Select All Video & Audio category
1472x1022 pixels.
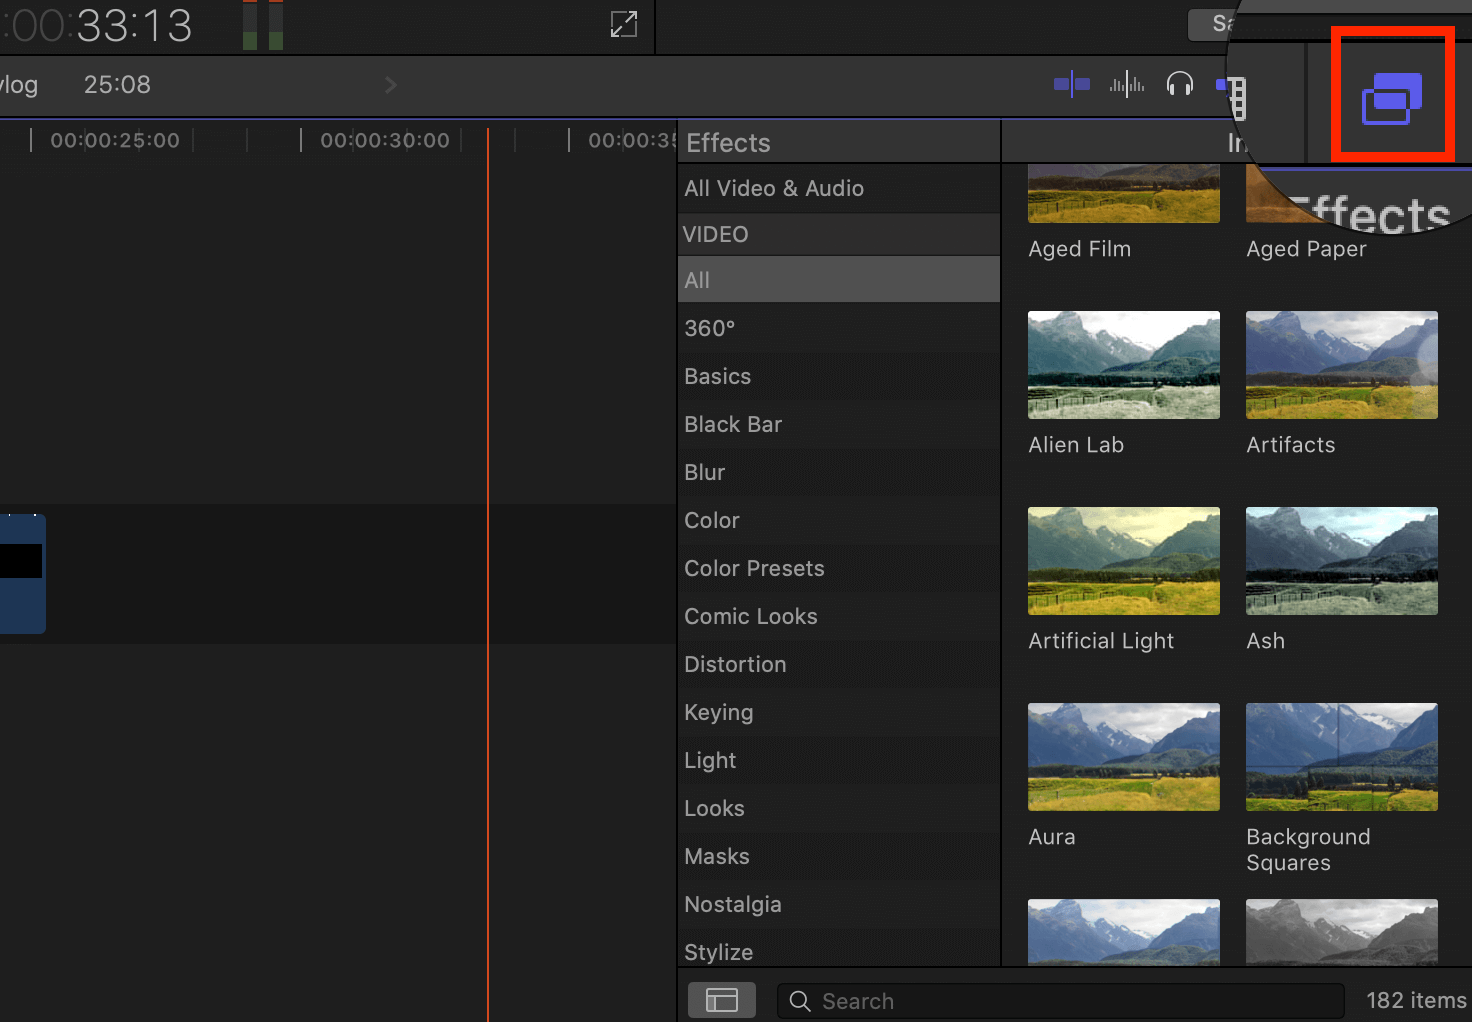click(839, 188)
